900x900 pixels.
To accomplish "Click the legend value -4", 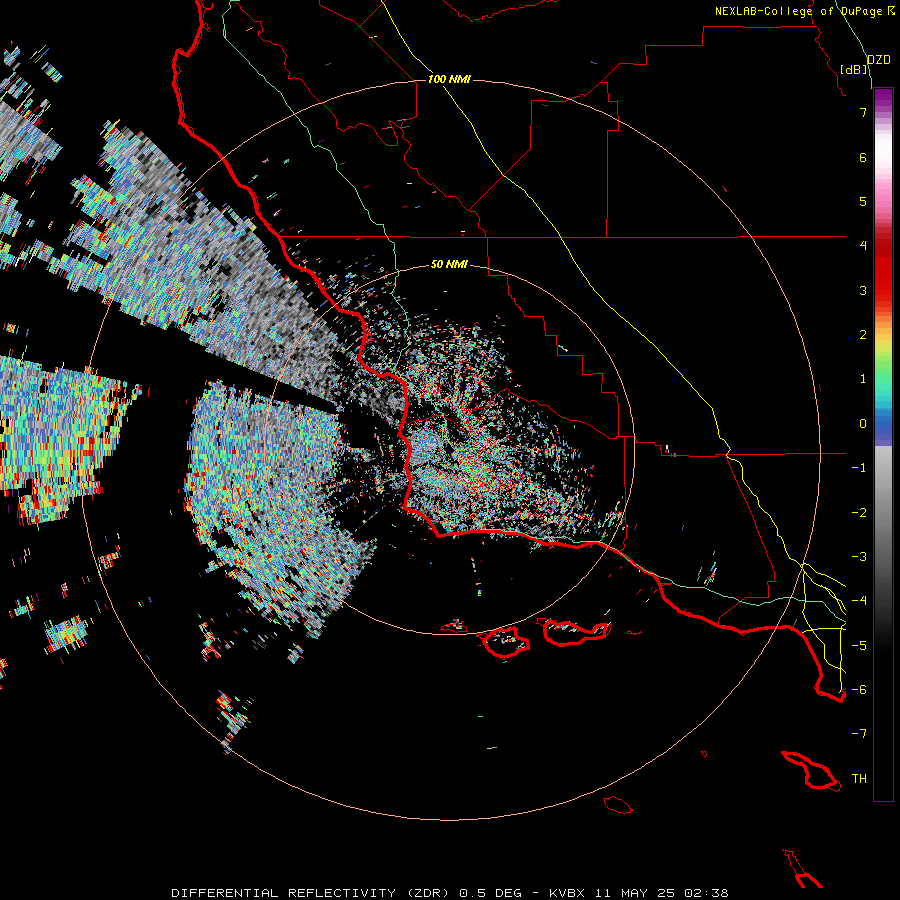I will [859, 600].
